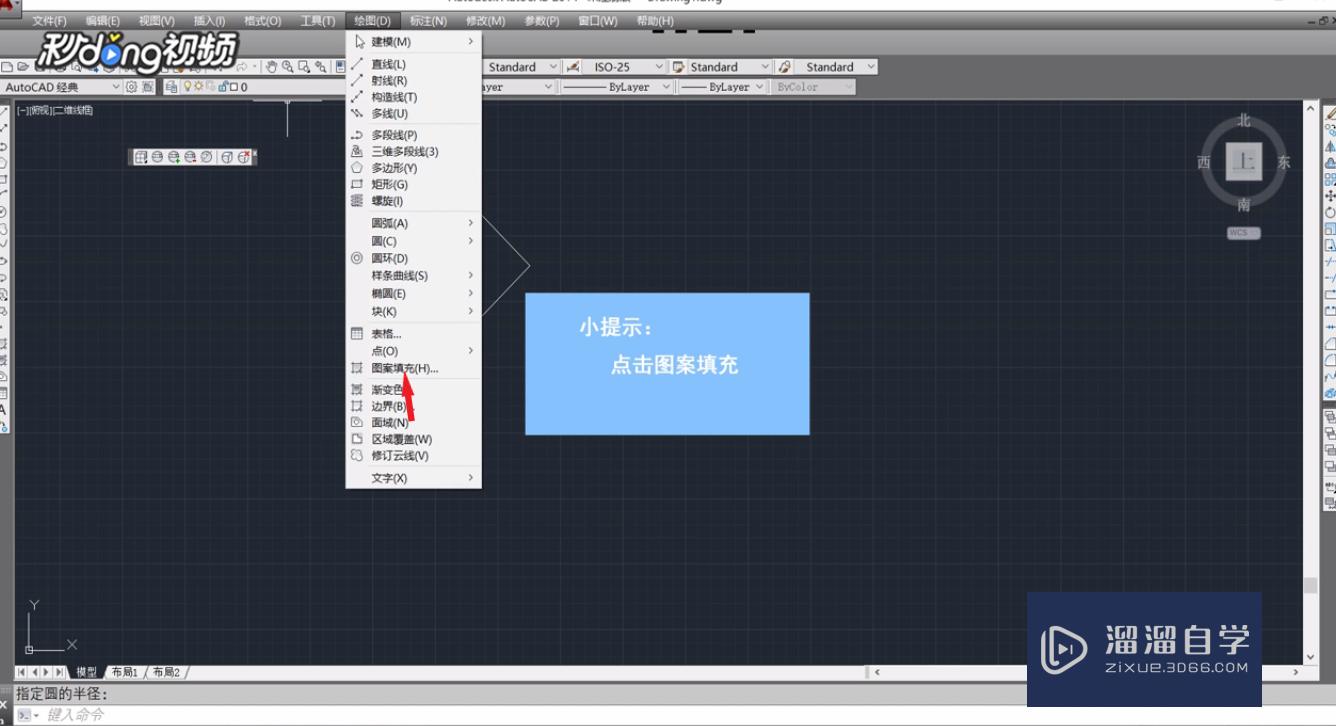
Task: Open the AutoCAD 经典 workspace dropdown
Action: [61, 87]
